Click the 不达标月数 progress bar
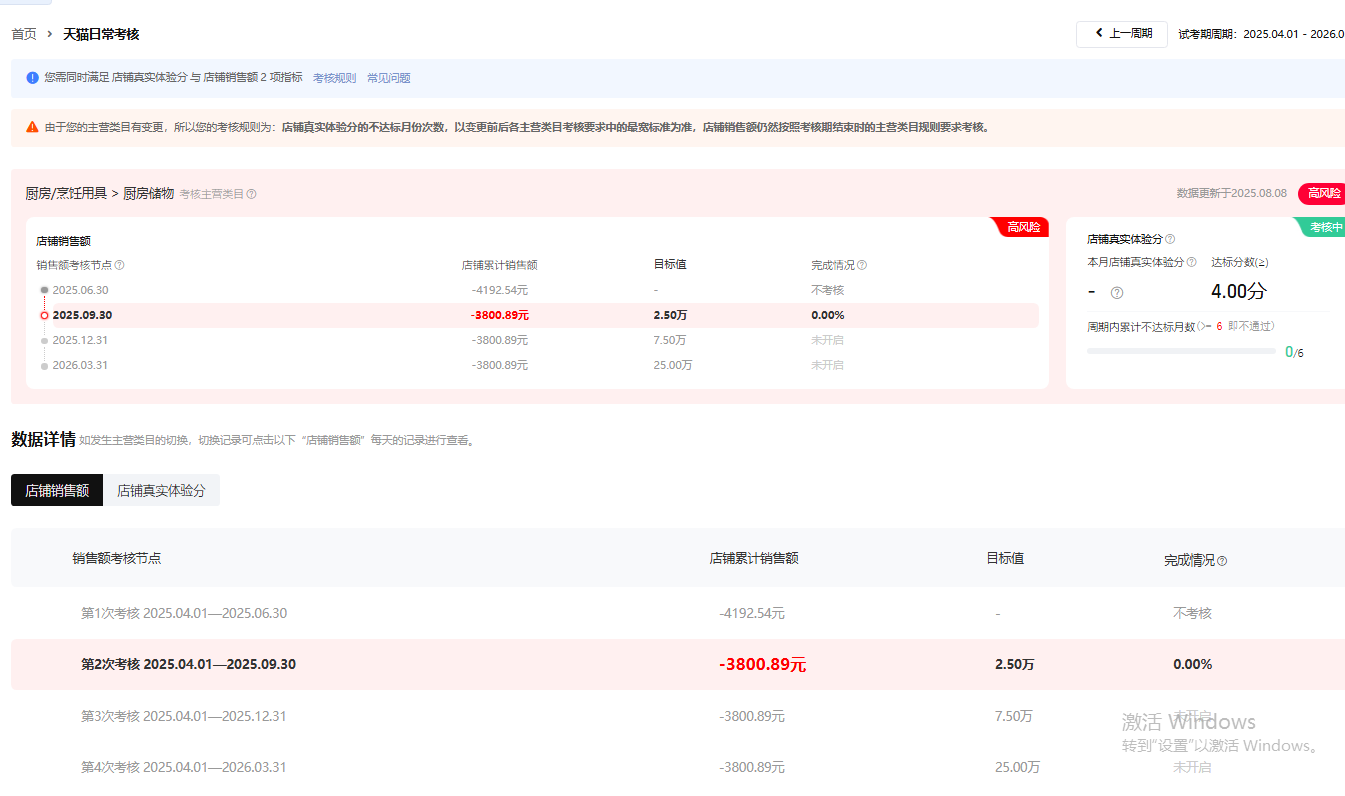Viewport: 1345px width, 796px height. [1180, 351]
